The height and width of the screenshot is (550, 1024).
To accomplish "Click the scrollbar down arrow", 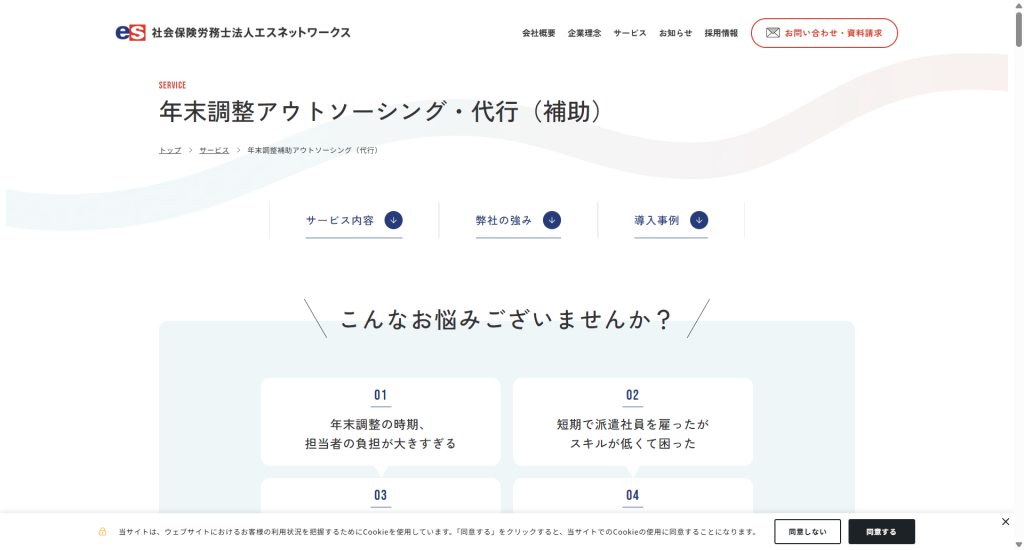I will point(1018,544).
